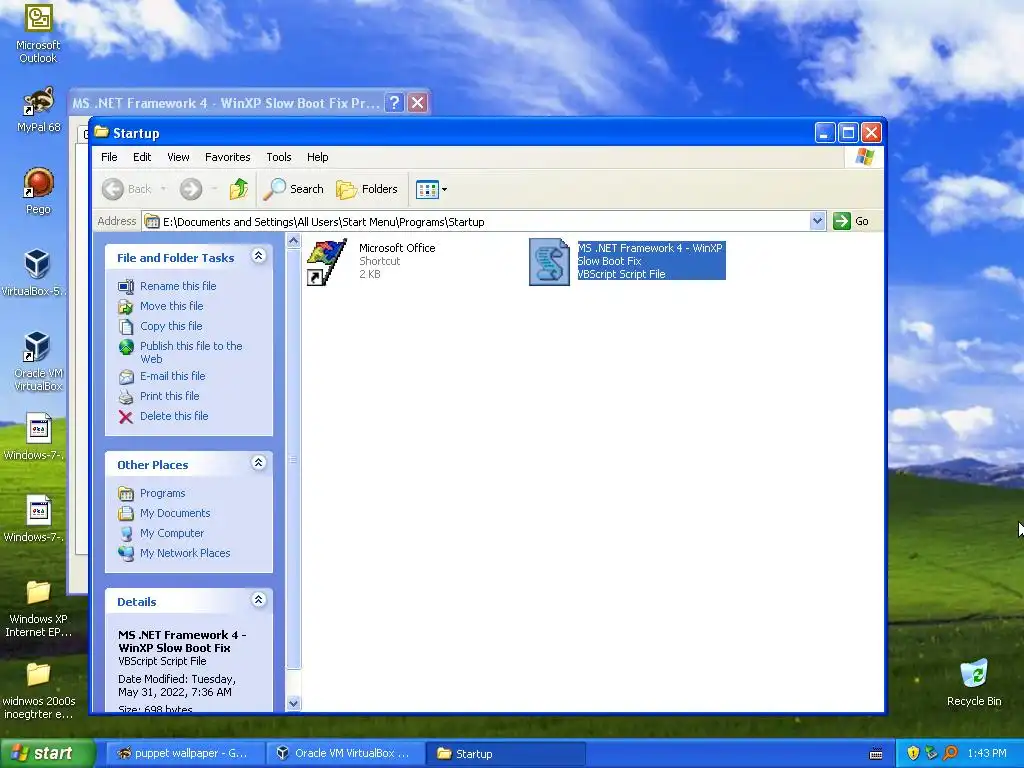Open the widnwos 20o0s folder on desktop

(x=38, y=690)
